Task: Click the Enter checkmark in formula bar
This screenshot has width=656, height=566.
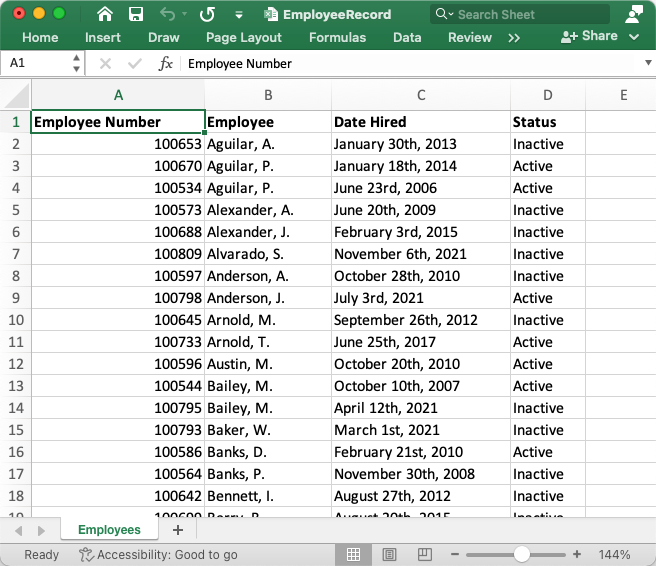Action: 135,64
